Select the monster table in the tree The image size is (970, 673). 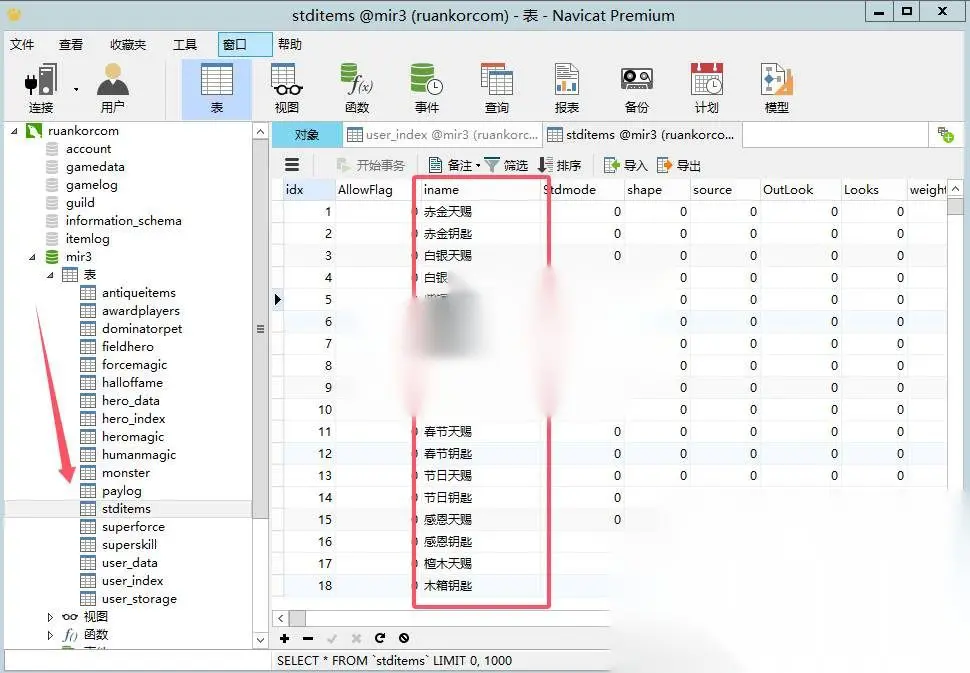click(126, 473)
